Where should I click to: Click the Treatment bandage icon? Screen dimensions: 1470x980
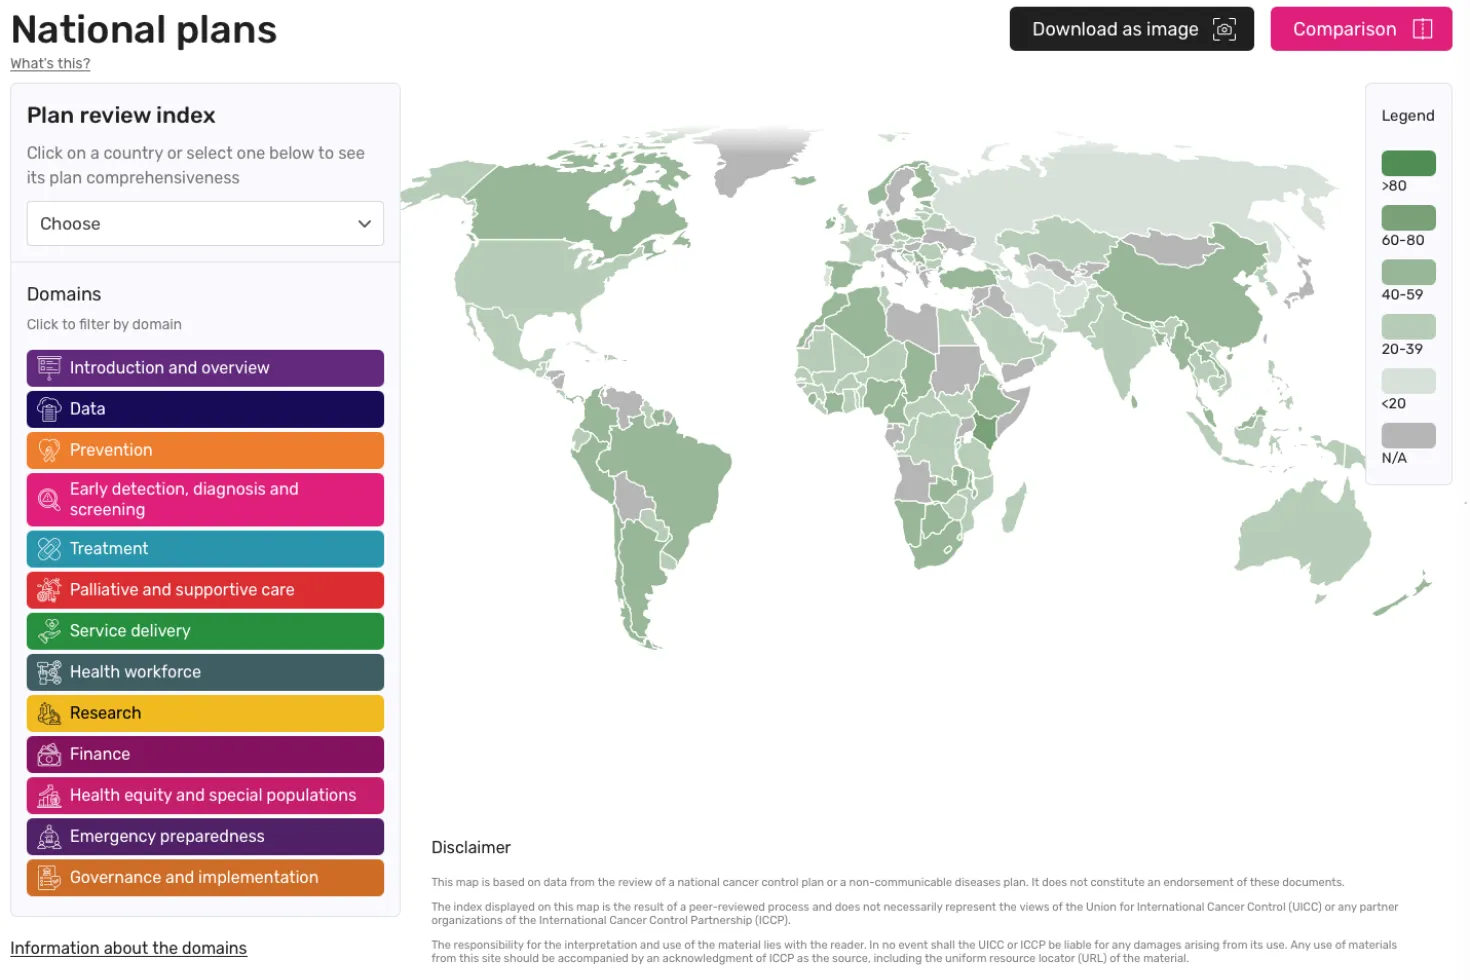tap(49, 549)
